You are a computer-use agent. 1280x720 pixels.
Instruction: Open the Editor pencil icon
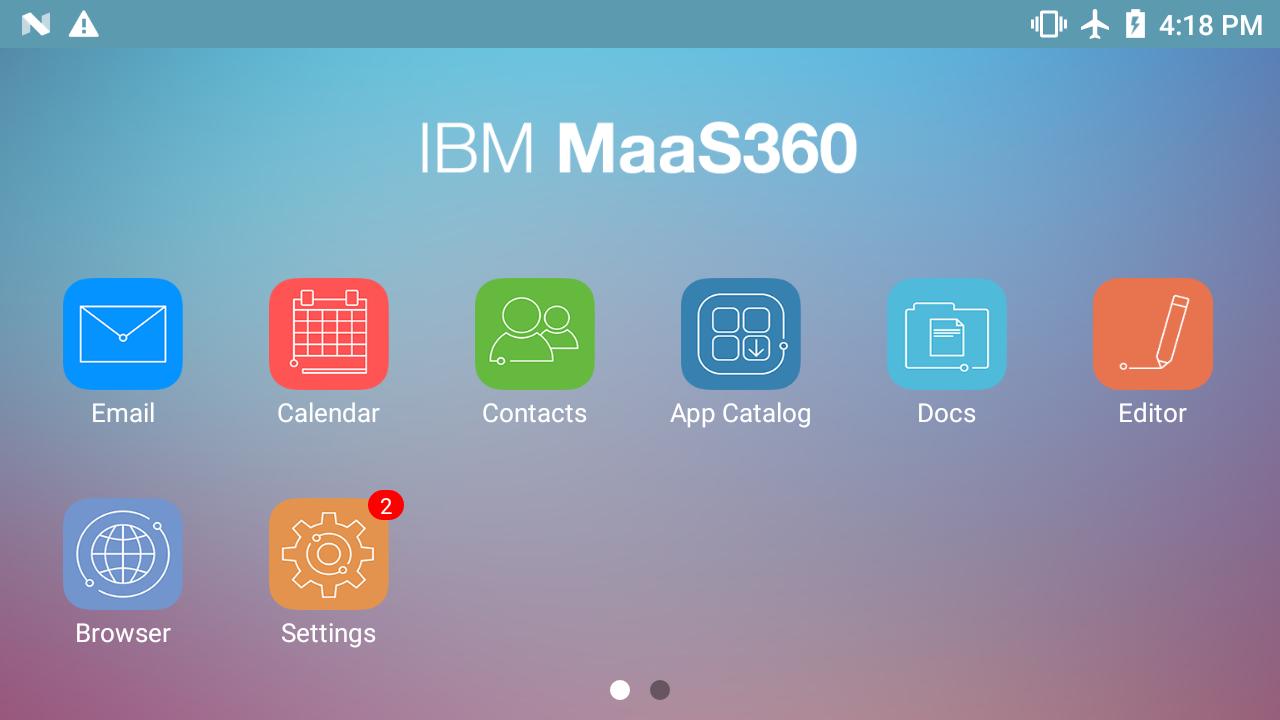pyautogui.click(x=1153, y=334)
